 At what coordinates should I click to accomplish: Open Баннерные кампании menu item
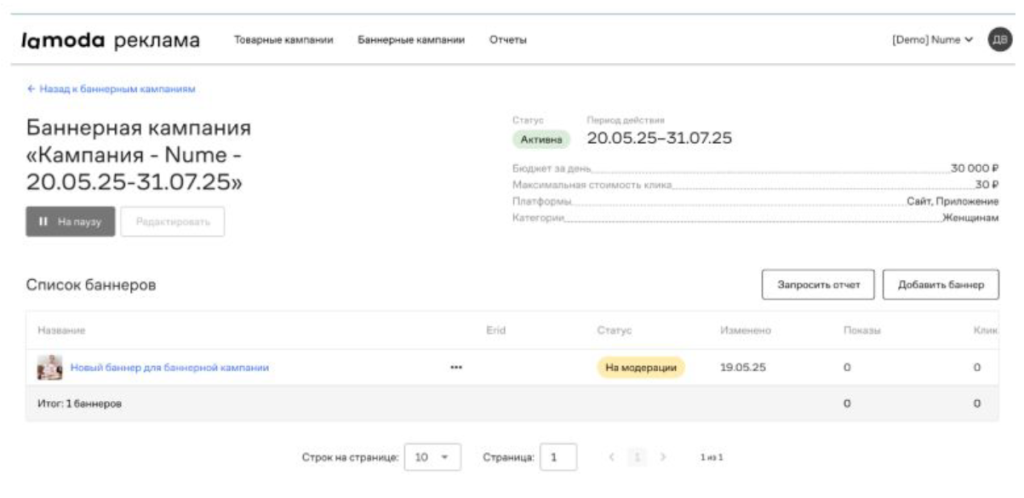point(411,40)
